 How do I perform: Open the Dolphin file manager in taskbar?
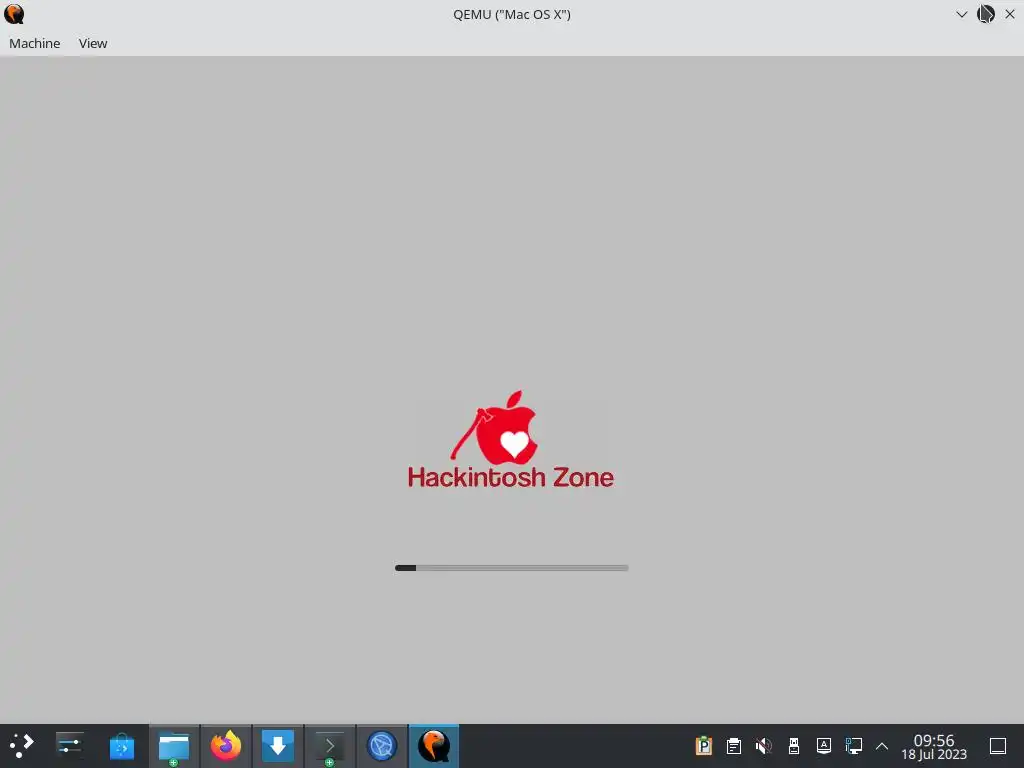[174, 746]
